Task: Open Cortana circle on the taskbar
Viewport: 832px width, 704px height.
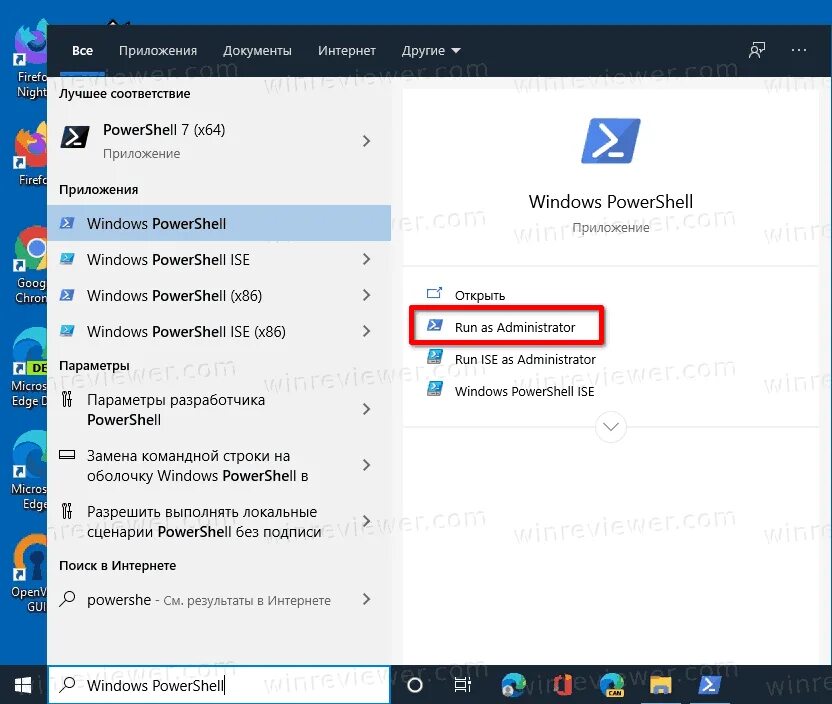Action: coord(415,685)
